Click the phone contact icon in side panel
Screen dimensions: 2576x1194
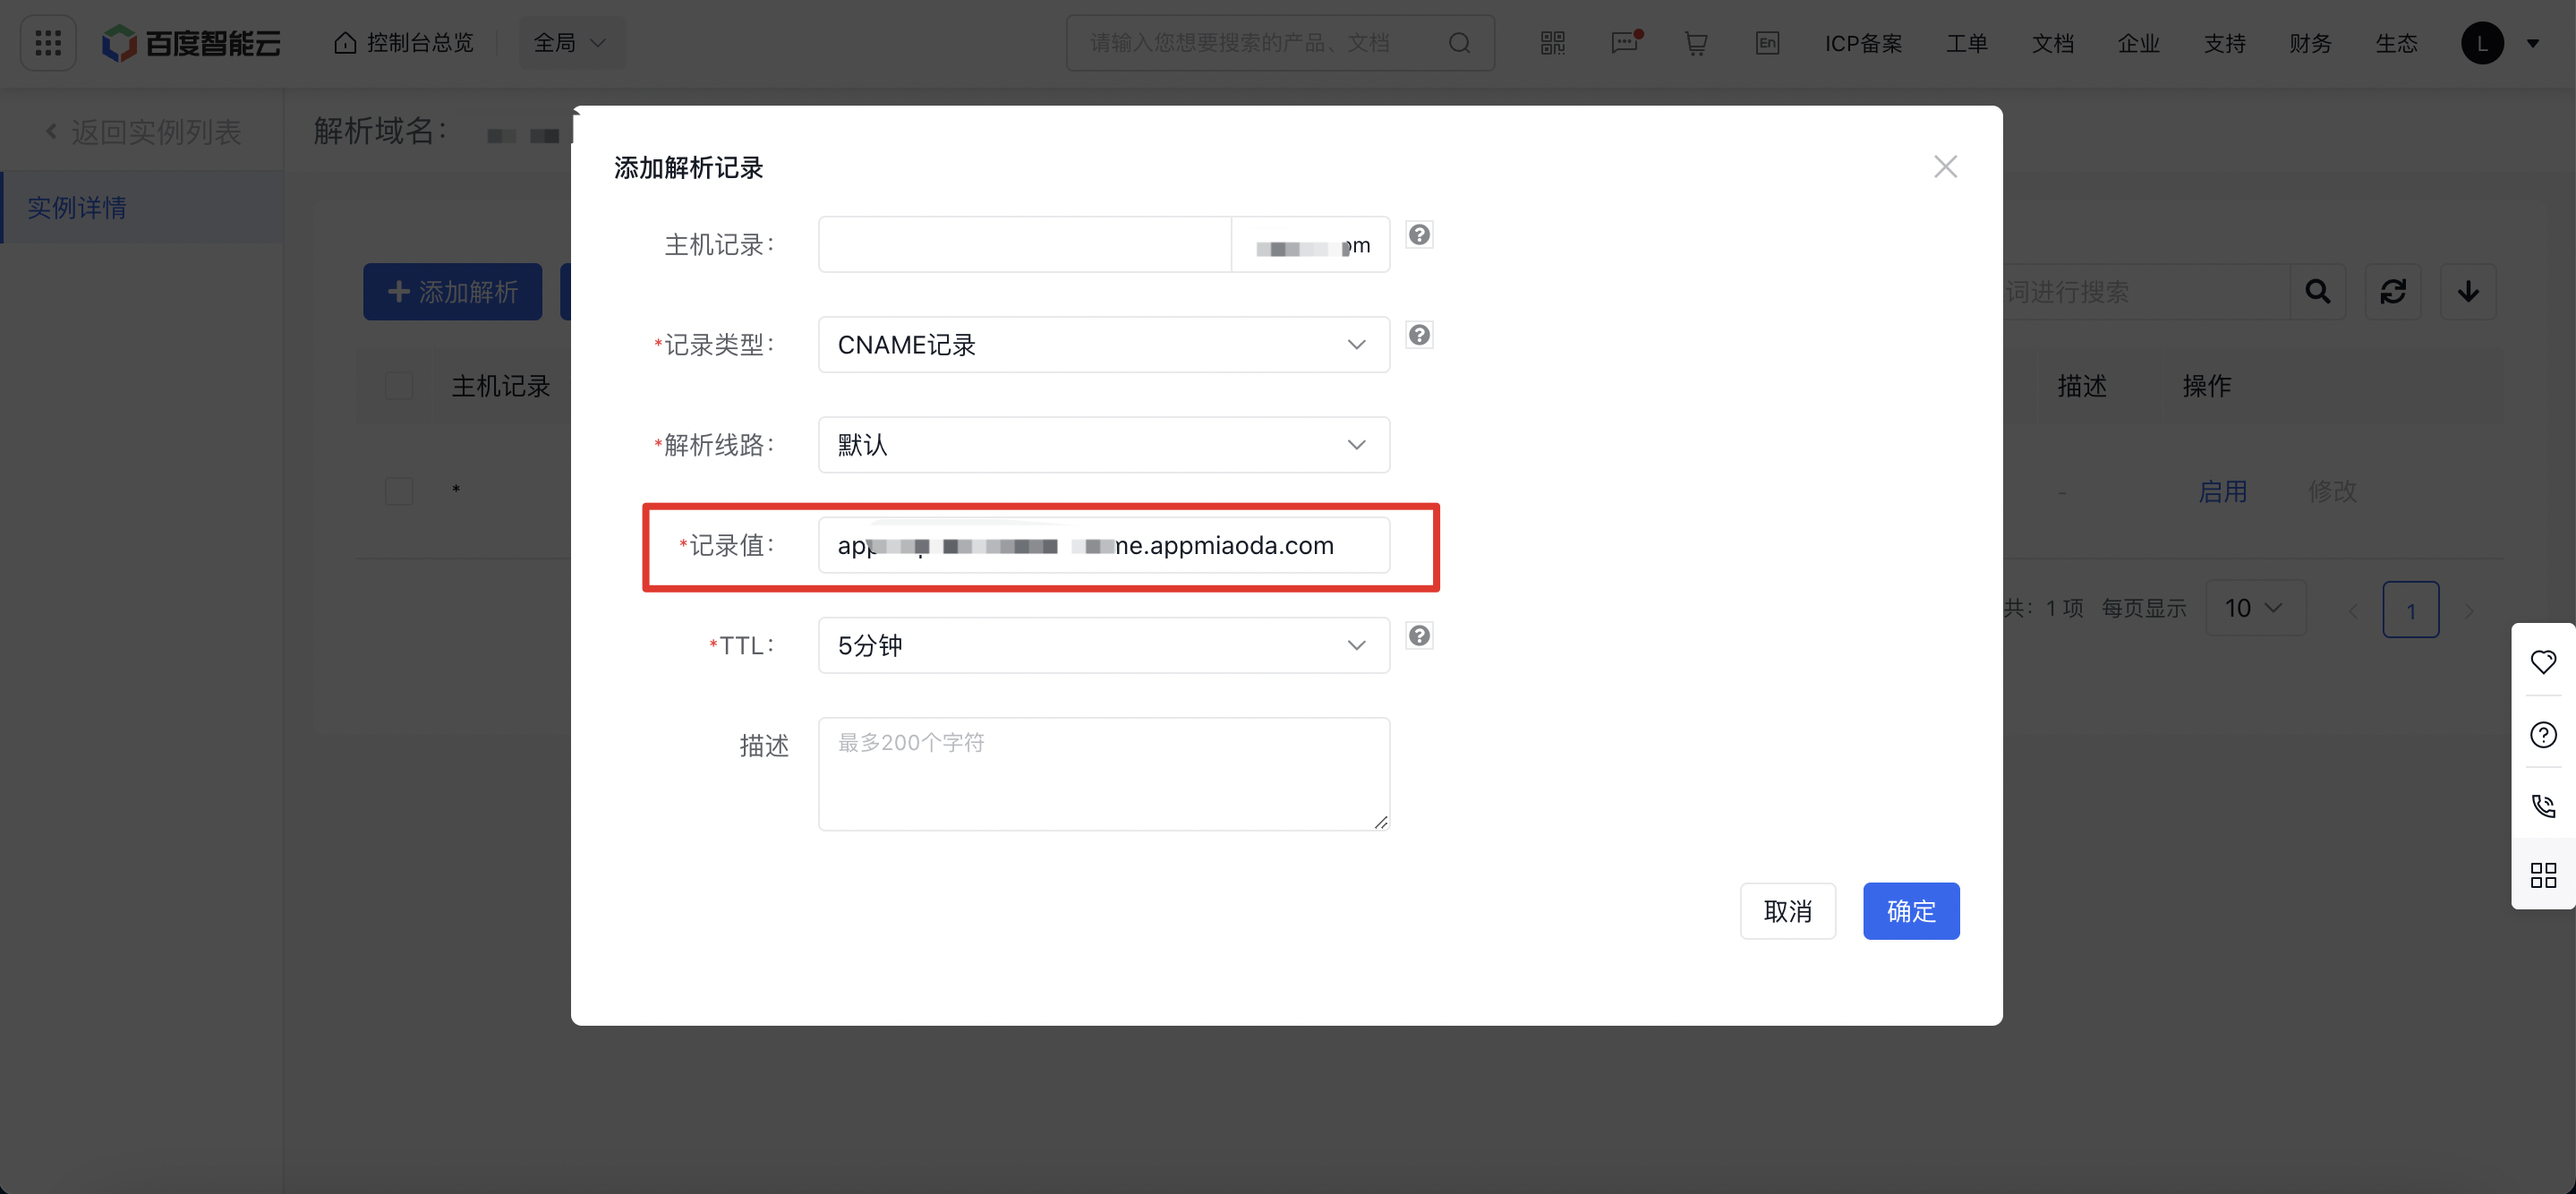click(x=2542, y=806)
